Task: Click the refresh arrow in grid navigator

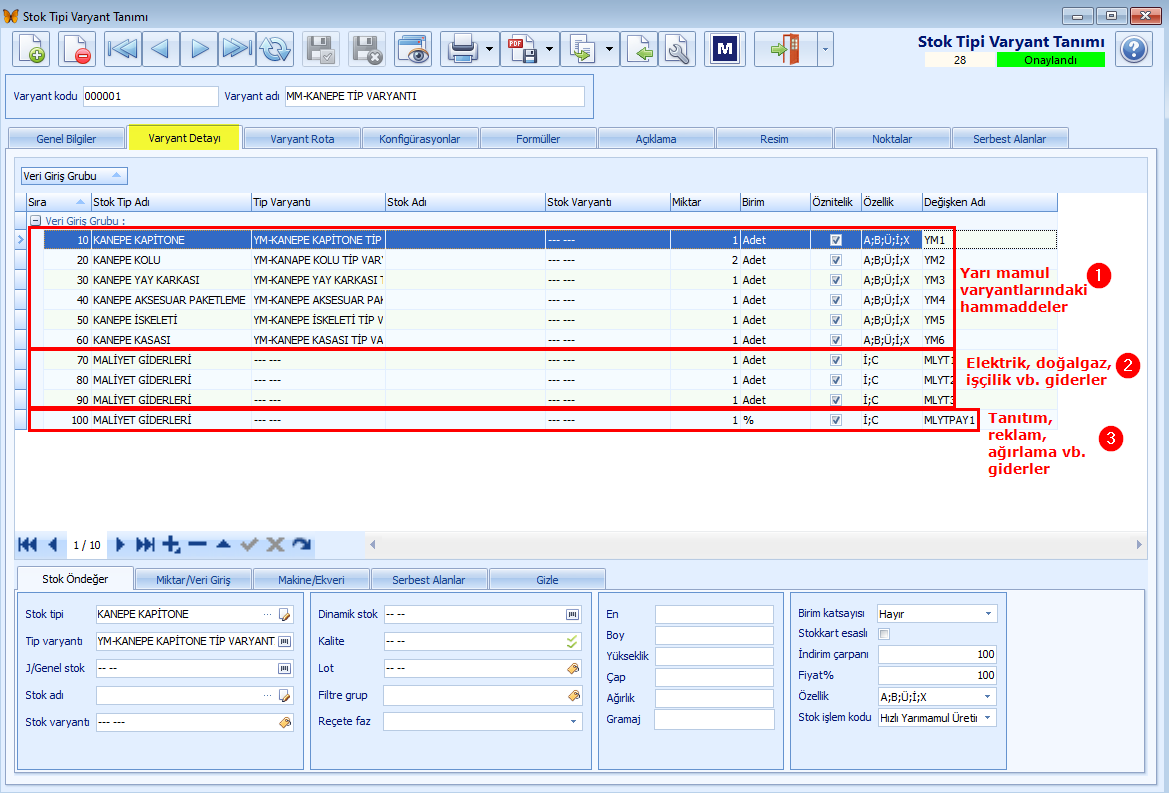Action: pyautogui.click(x=301, y=545)
